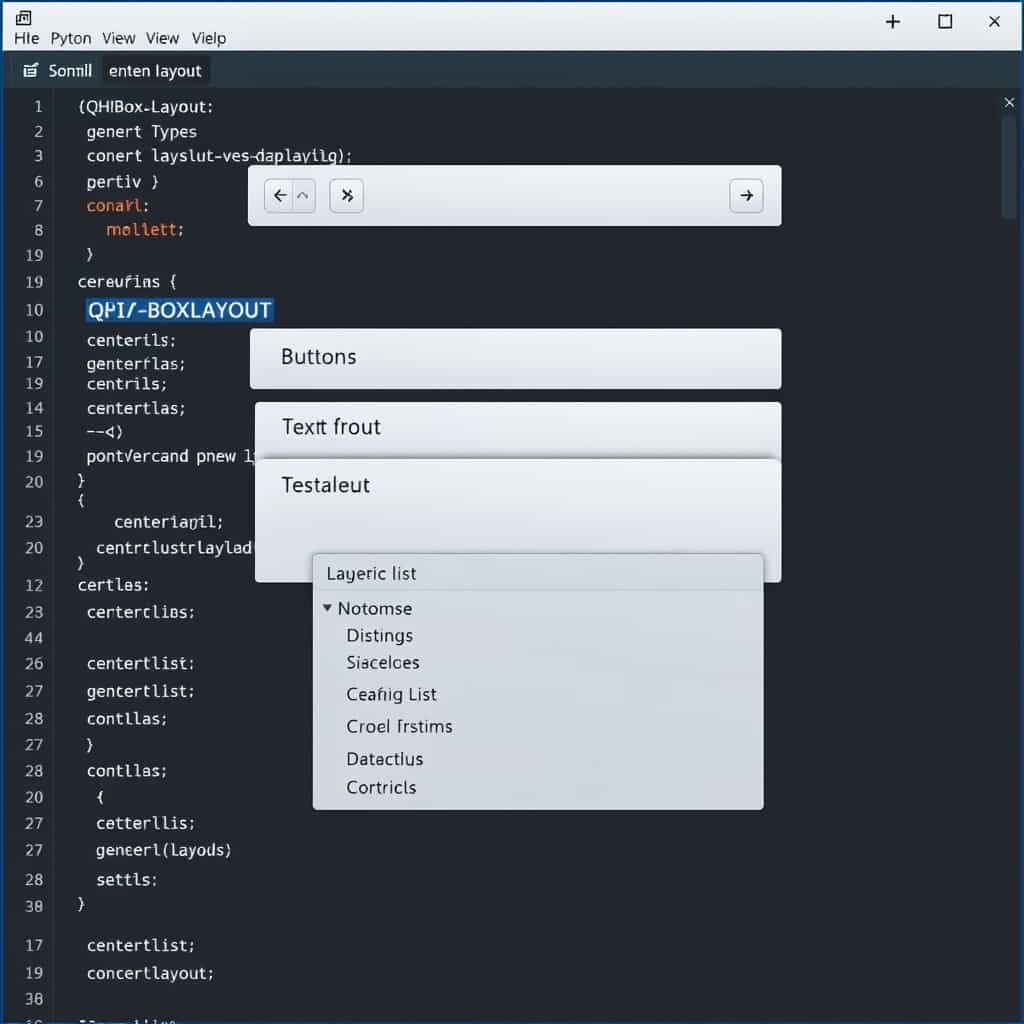The height and width of the screenshot is (1024, 1024).
Task: Click the highlighted QPI/-BOXLAYOUT text
Action: pyautogui.click(x=180, y=310)
